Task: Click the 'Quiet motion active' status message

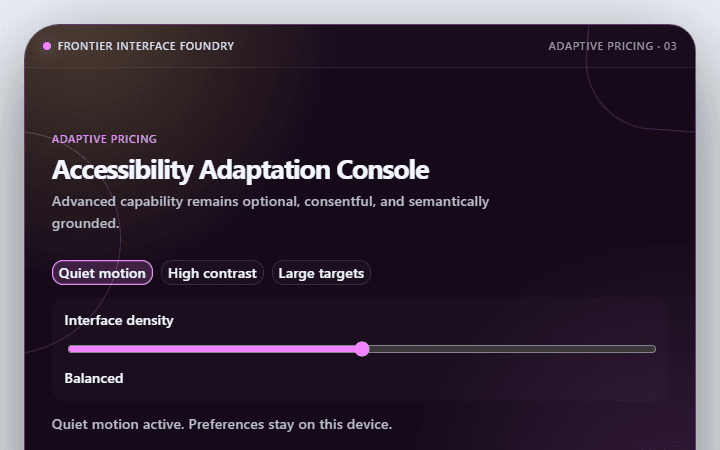Action: point(222,424)
